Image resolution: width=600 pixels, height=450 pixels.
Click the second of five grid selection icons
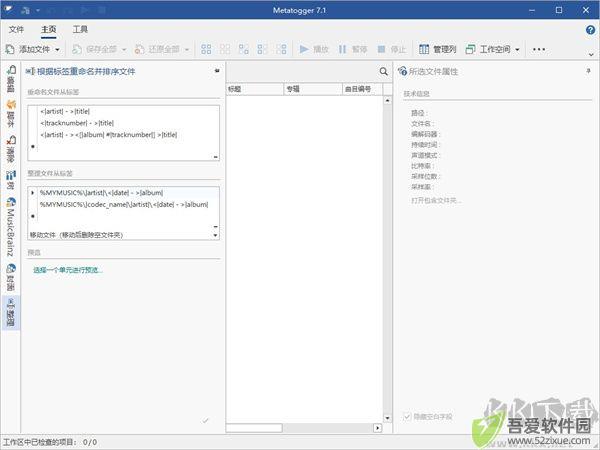(x=225, y=49)
